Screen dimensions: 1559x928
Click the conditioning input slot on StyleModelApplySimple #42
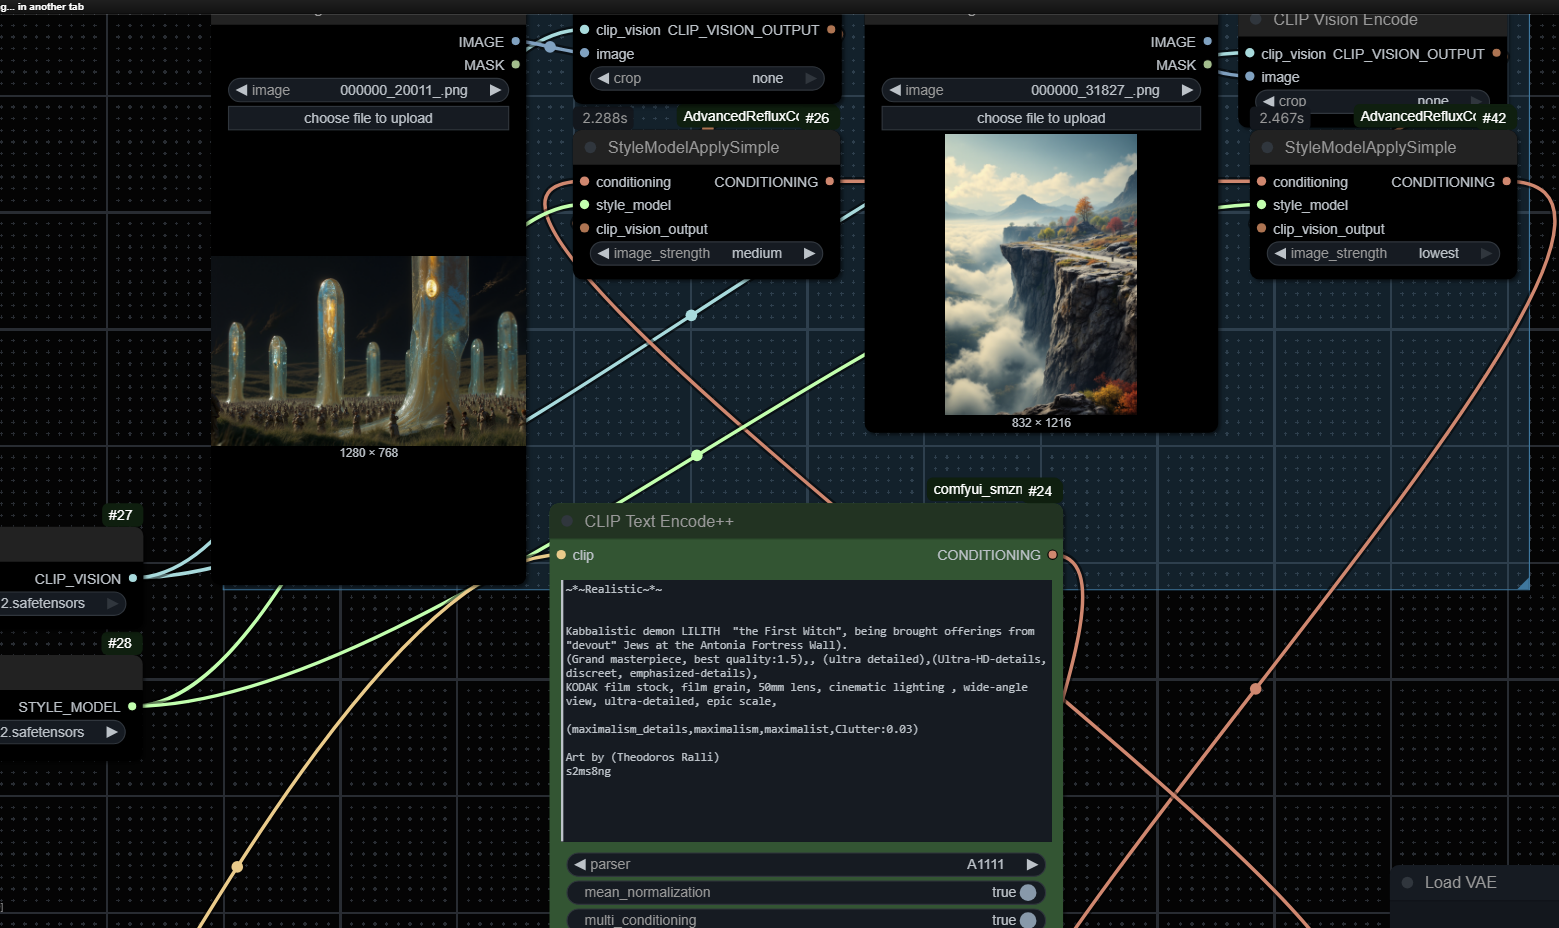(x=1262, y=182)
